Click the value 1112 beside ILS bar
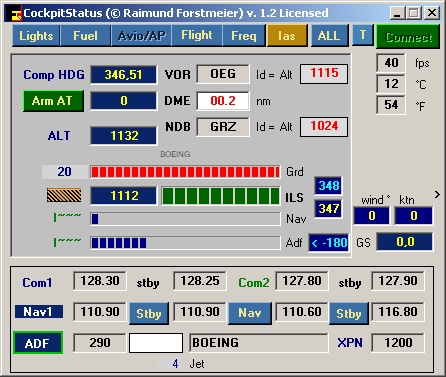Viewport: 446px width, 377px height. pyautogui.click(x=123, y=196)
